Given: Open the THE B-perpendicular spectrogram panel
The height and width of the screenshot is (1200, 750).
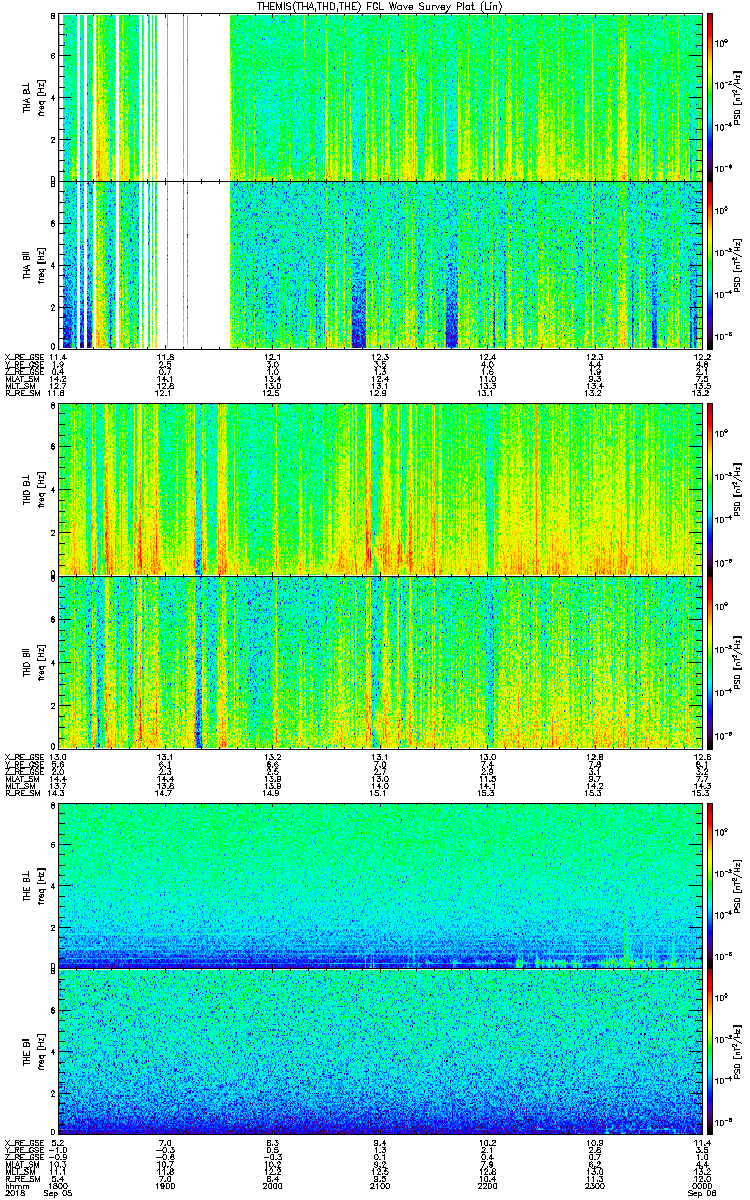Looking at the screenshot, I should 385,884.
